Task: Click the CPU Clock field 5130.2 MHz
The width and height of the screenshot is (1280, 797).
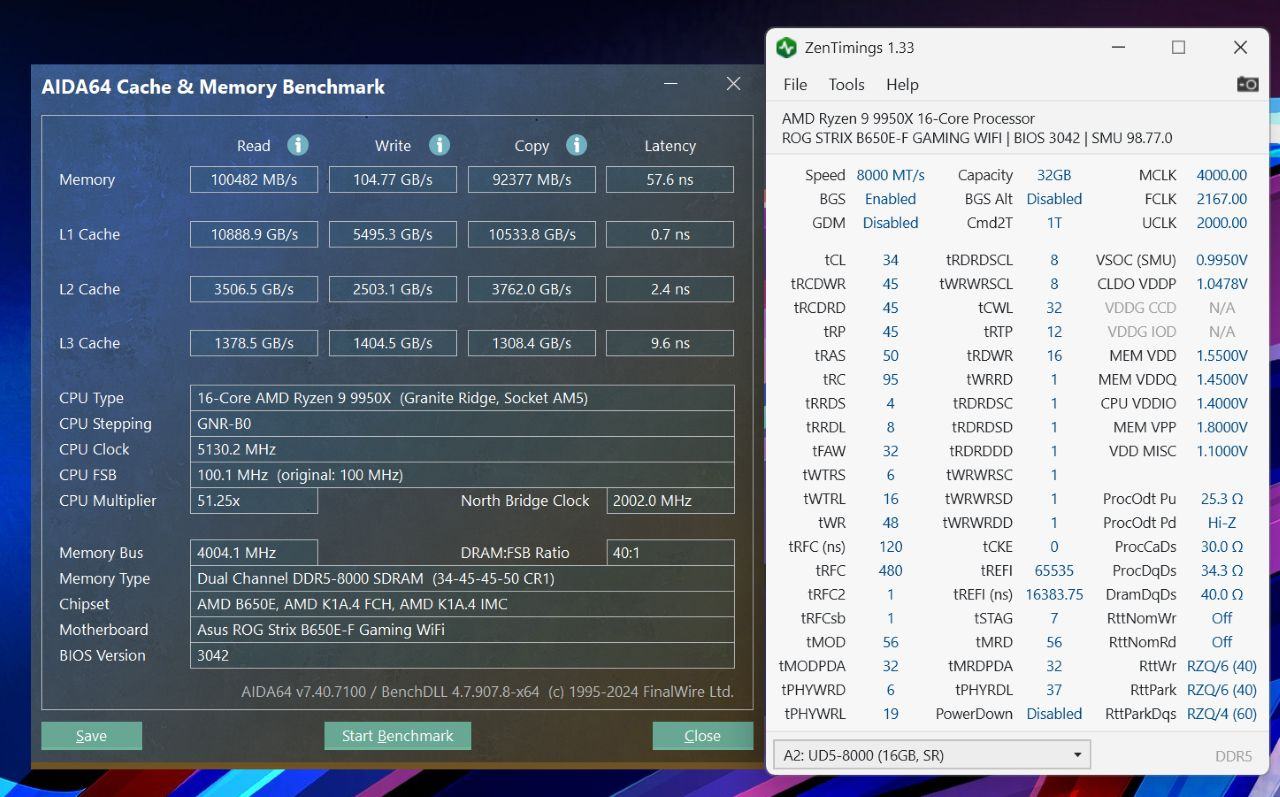Action: pos(462,450)
